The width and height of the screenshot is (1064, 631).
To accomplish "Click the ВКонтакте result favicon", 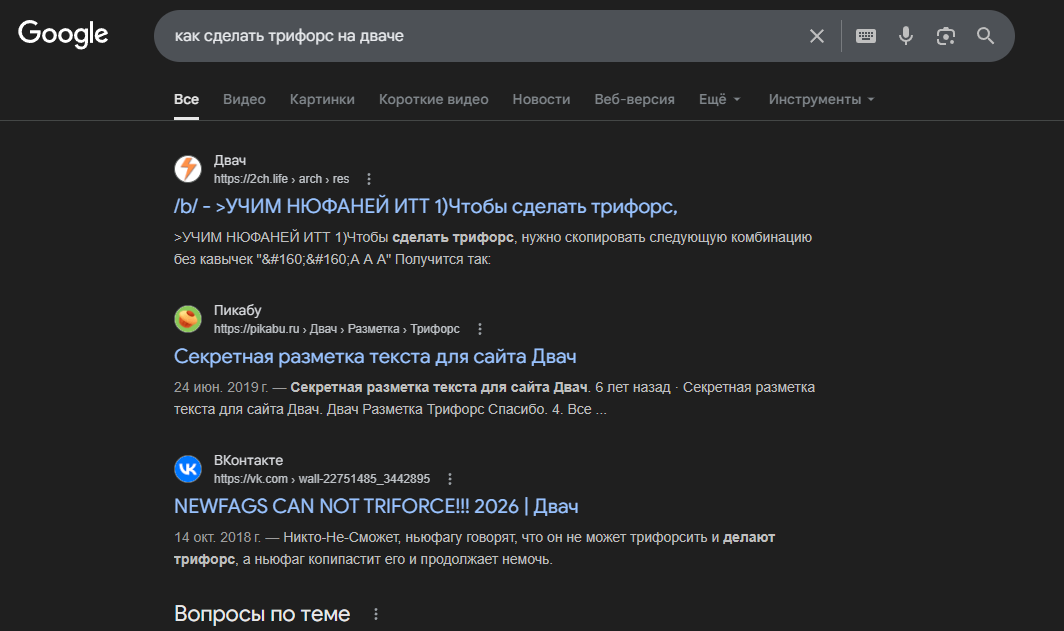I will [x=188, y=469].
